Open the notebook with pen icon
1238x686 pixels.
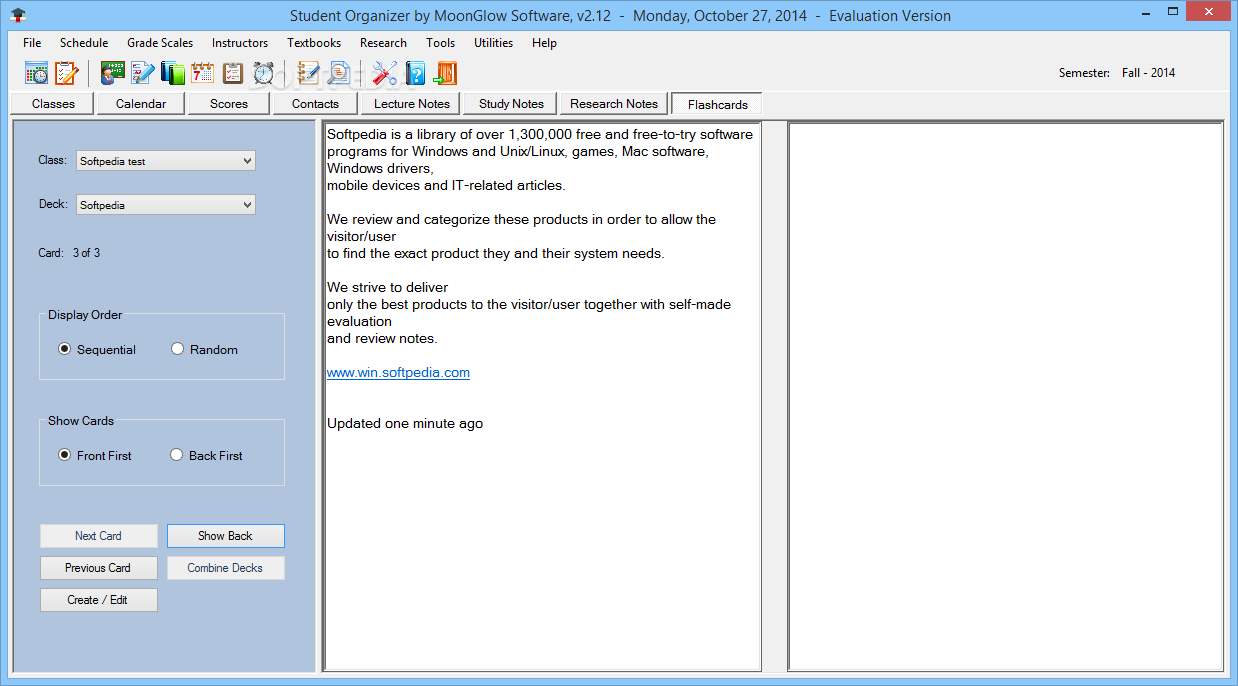(309, 73)
